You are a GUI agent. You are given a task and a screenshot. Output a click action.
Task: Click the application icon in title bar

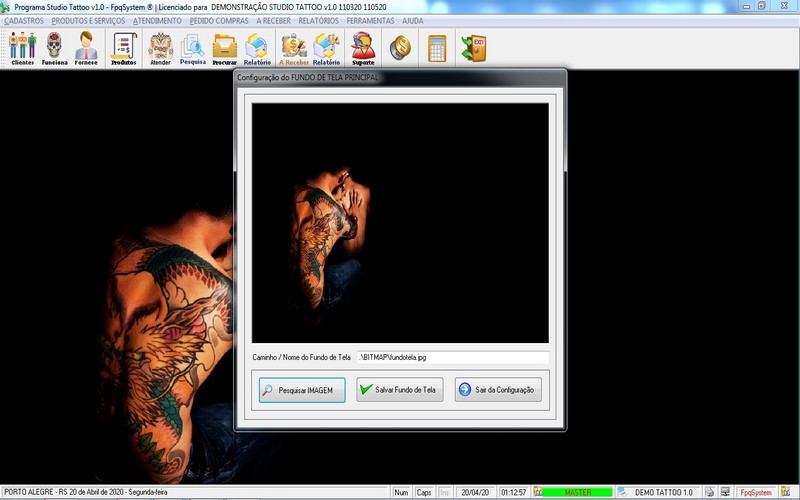click(x=5, y=7)
